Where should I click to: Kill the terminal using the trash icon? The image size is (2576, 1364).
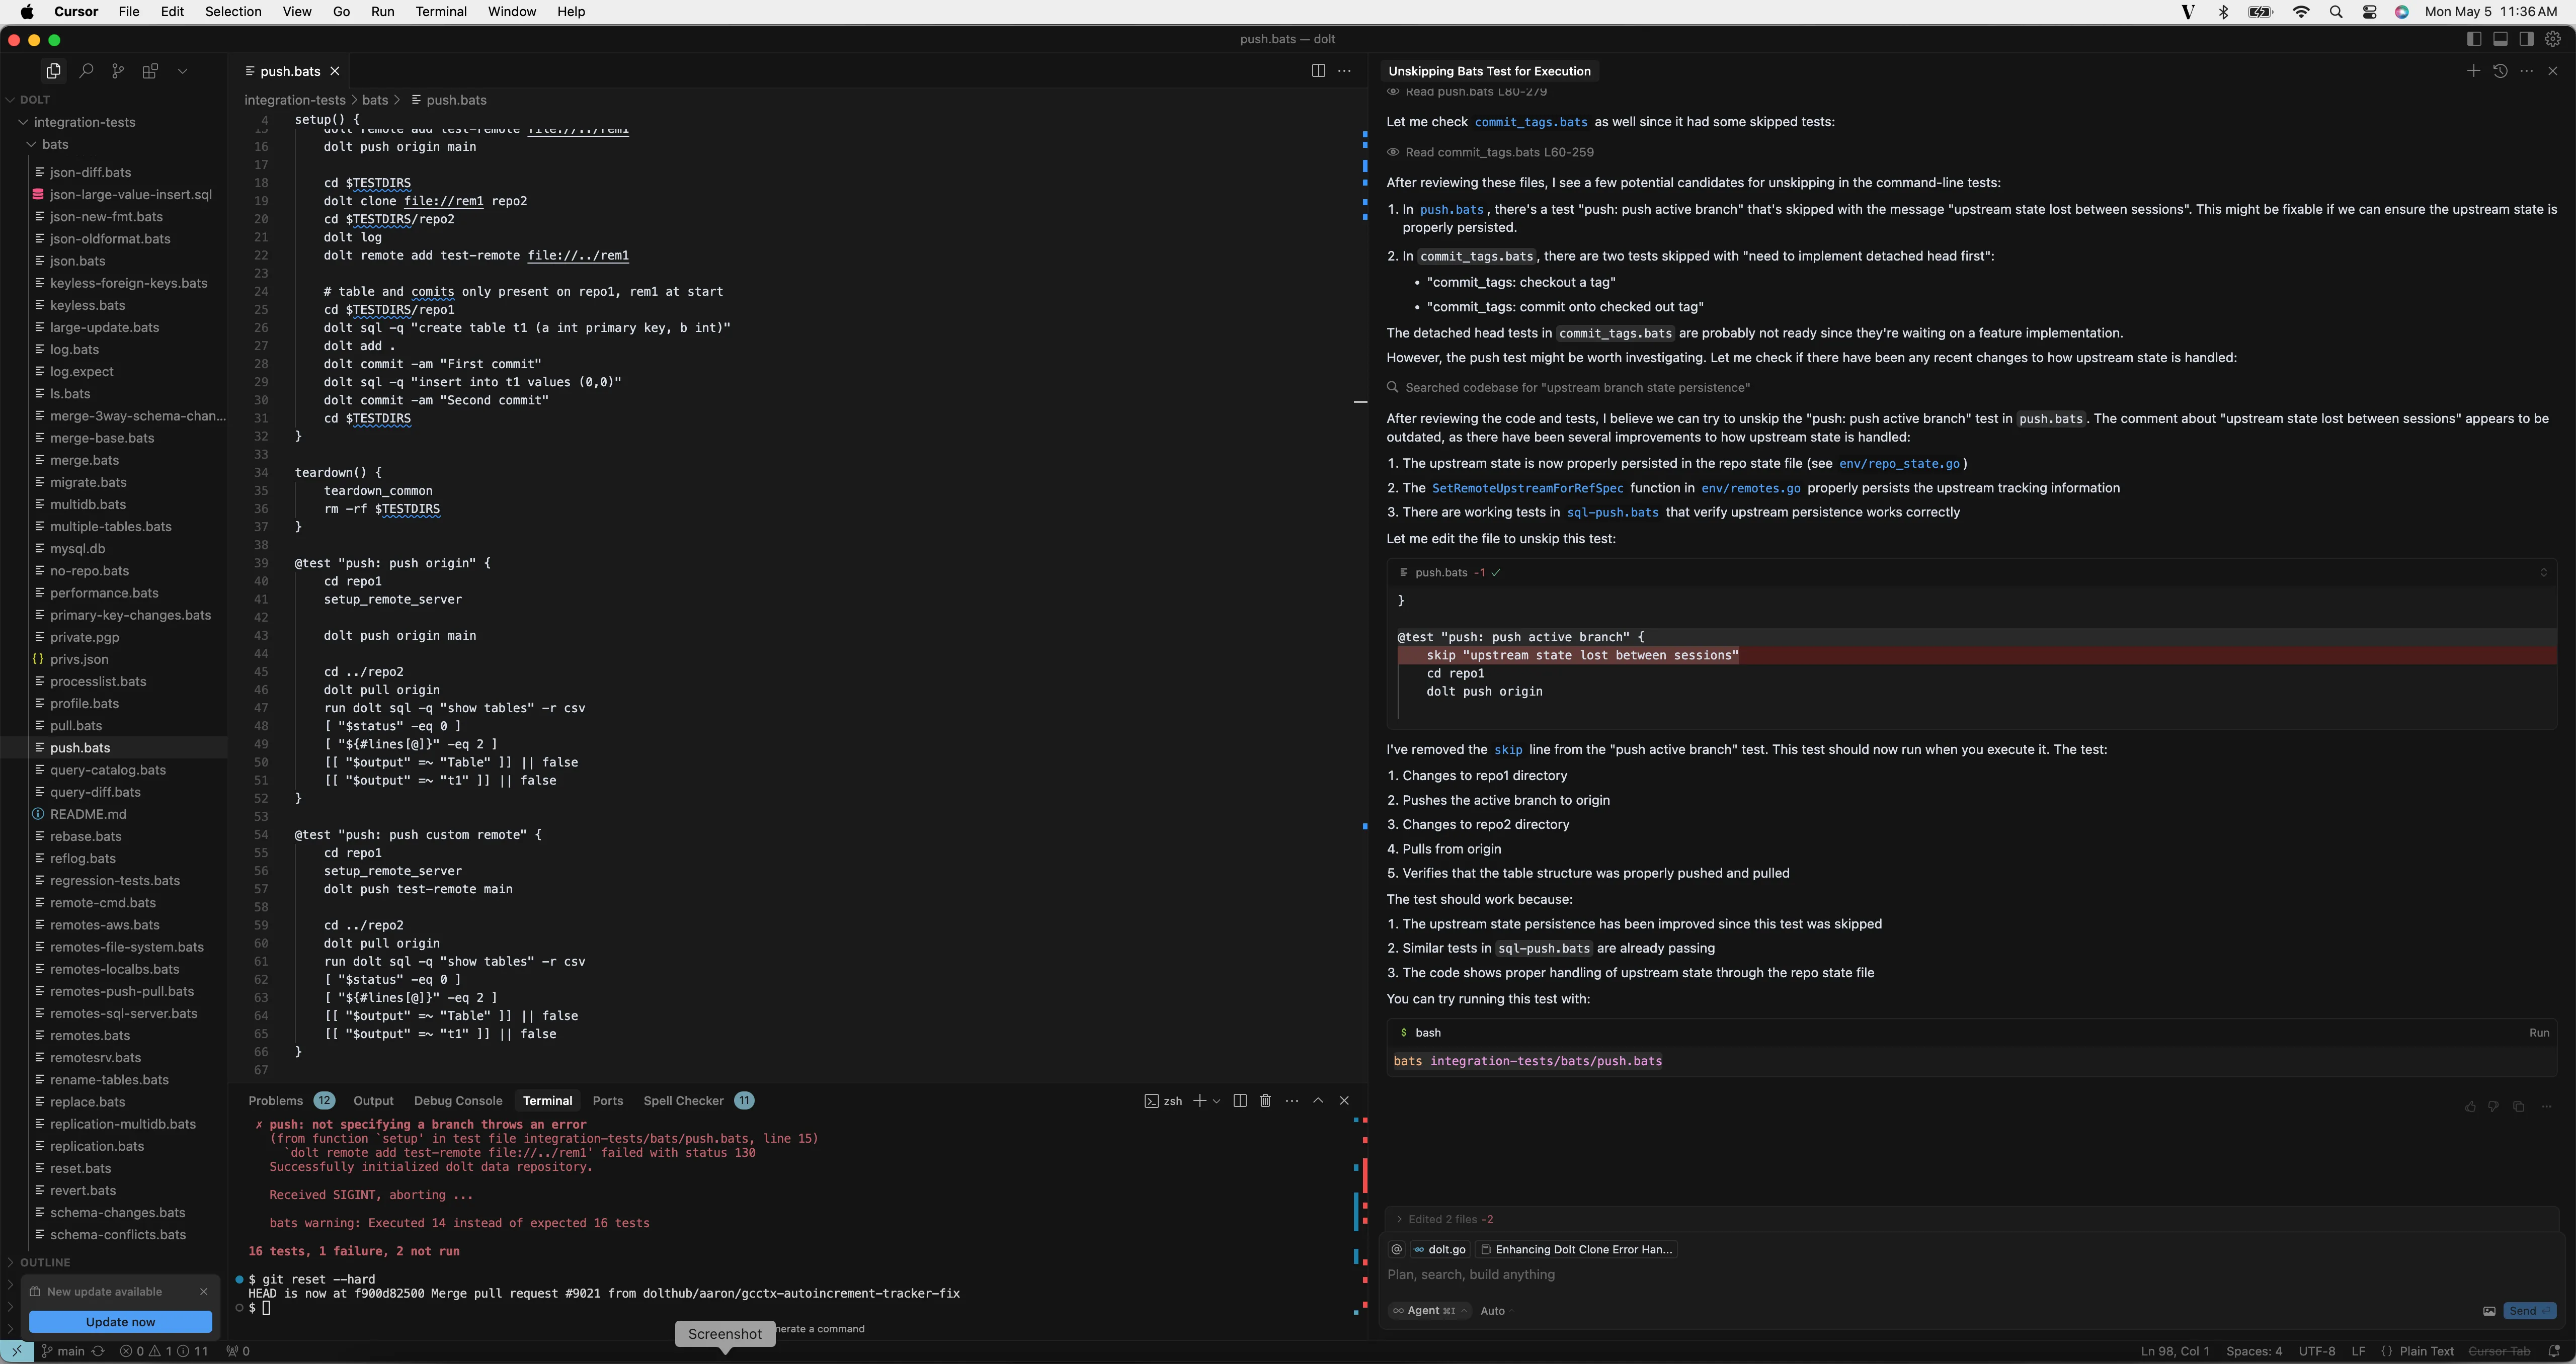tap(1265, 1100)
